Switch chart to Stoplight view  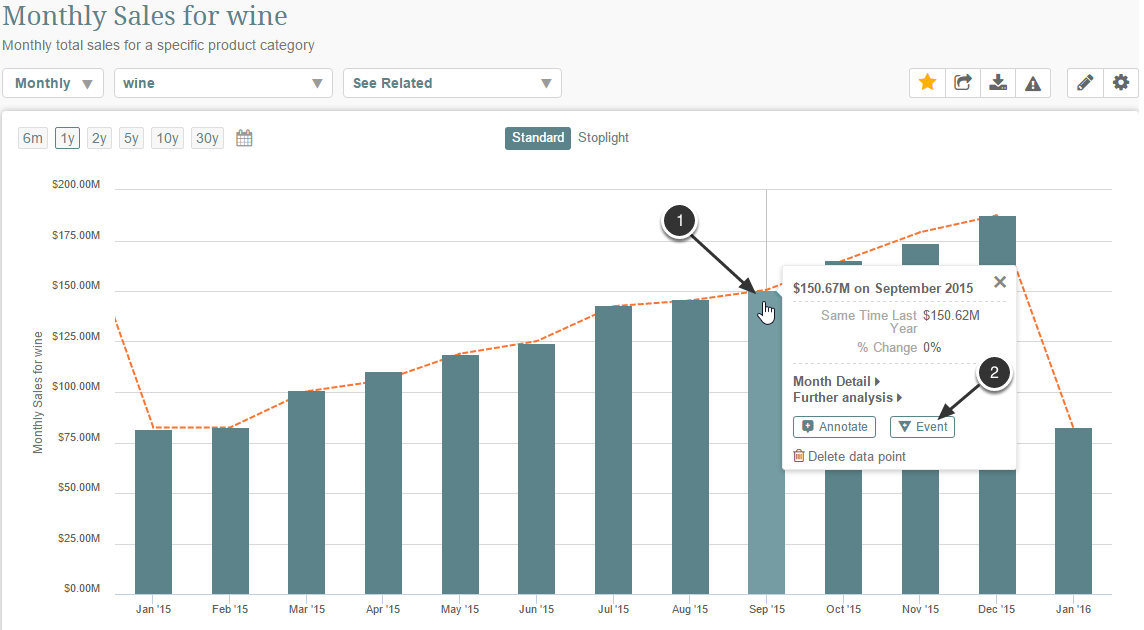coord(603,138)
